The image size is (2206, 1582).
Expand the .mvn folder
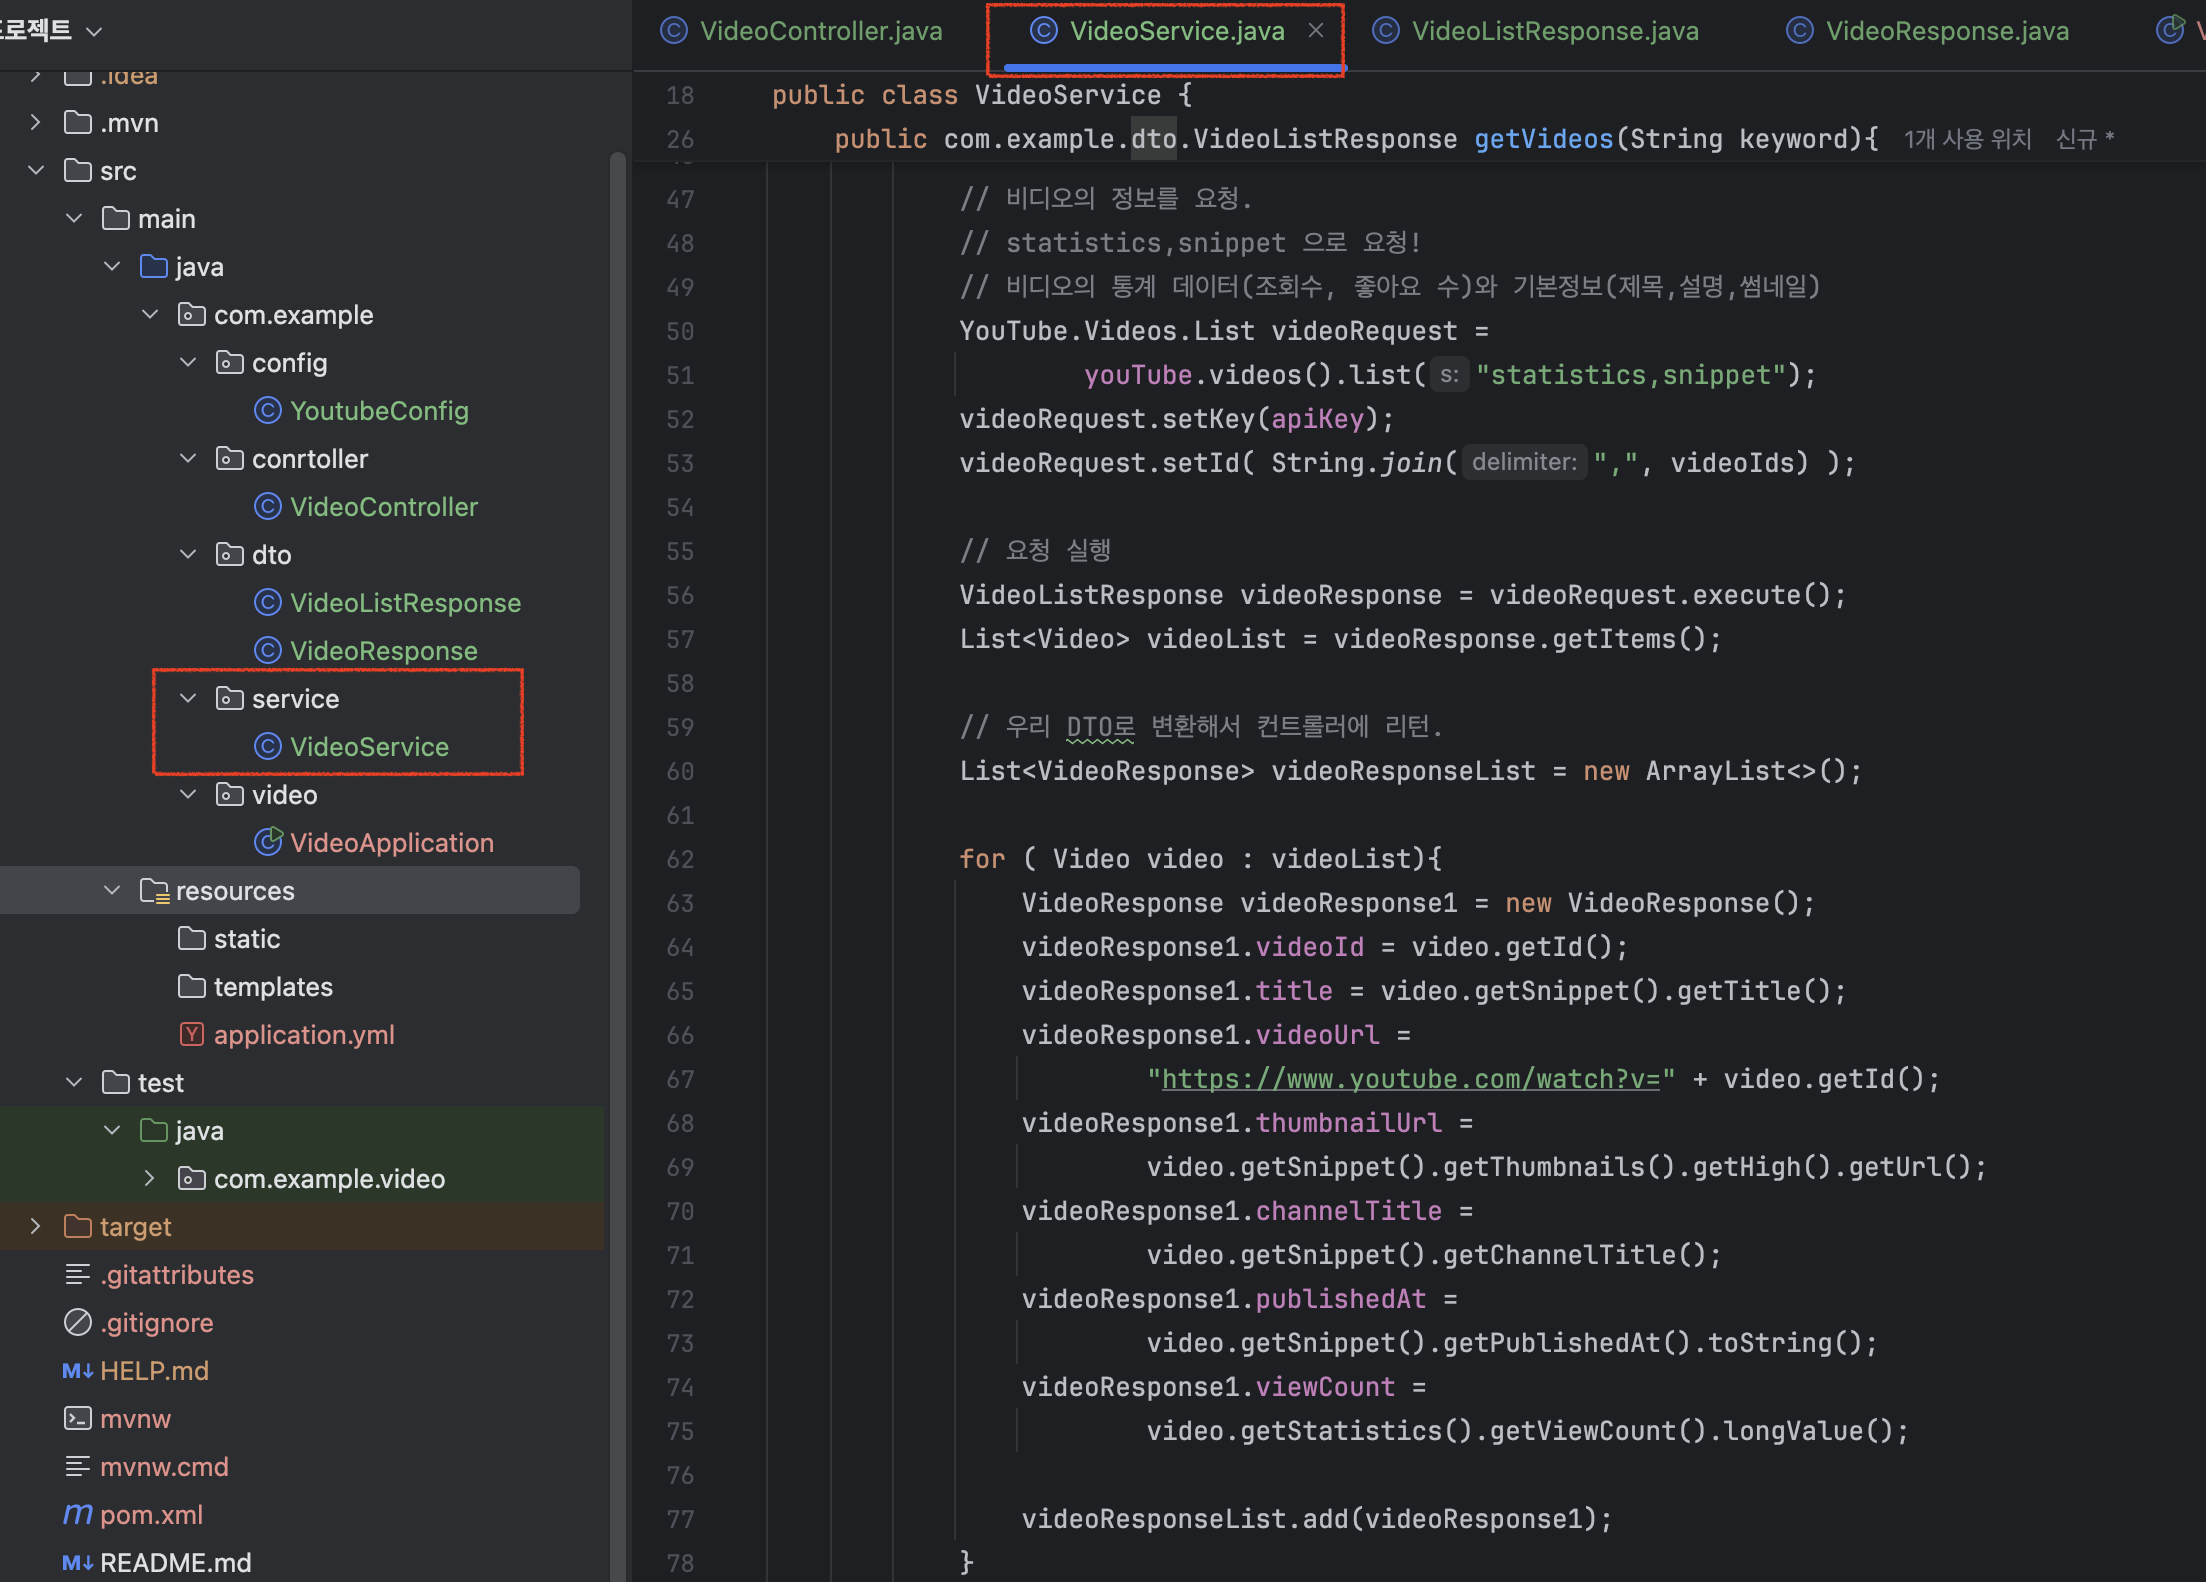tap(36, 123)
